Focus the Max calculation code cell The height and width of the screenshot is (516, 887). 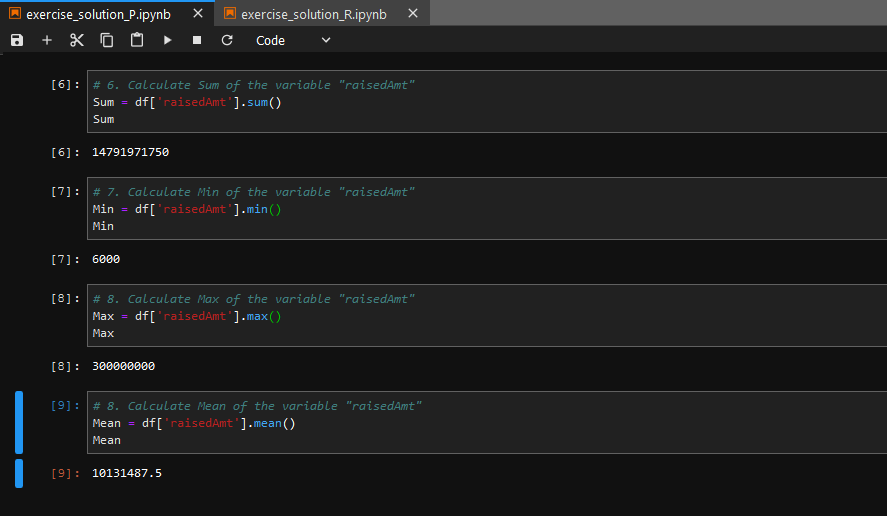tap(486, 316)
